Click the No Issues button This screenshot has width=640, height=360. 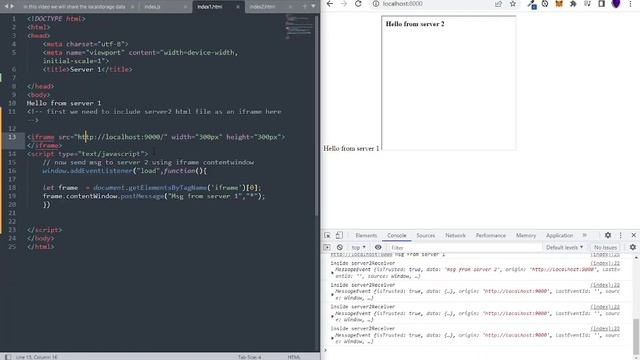605,247
